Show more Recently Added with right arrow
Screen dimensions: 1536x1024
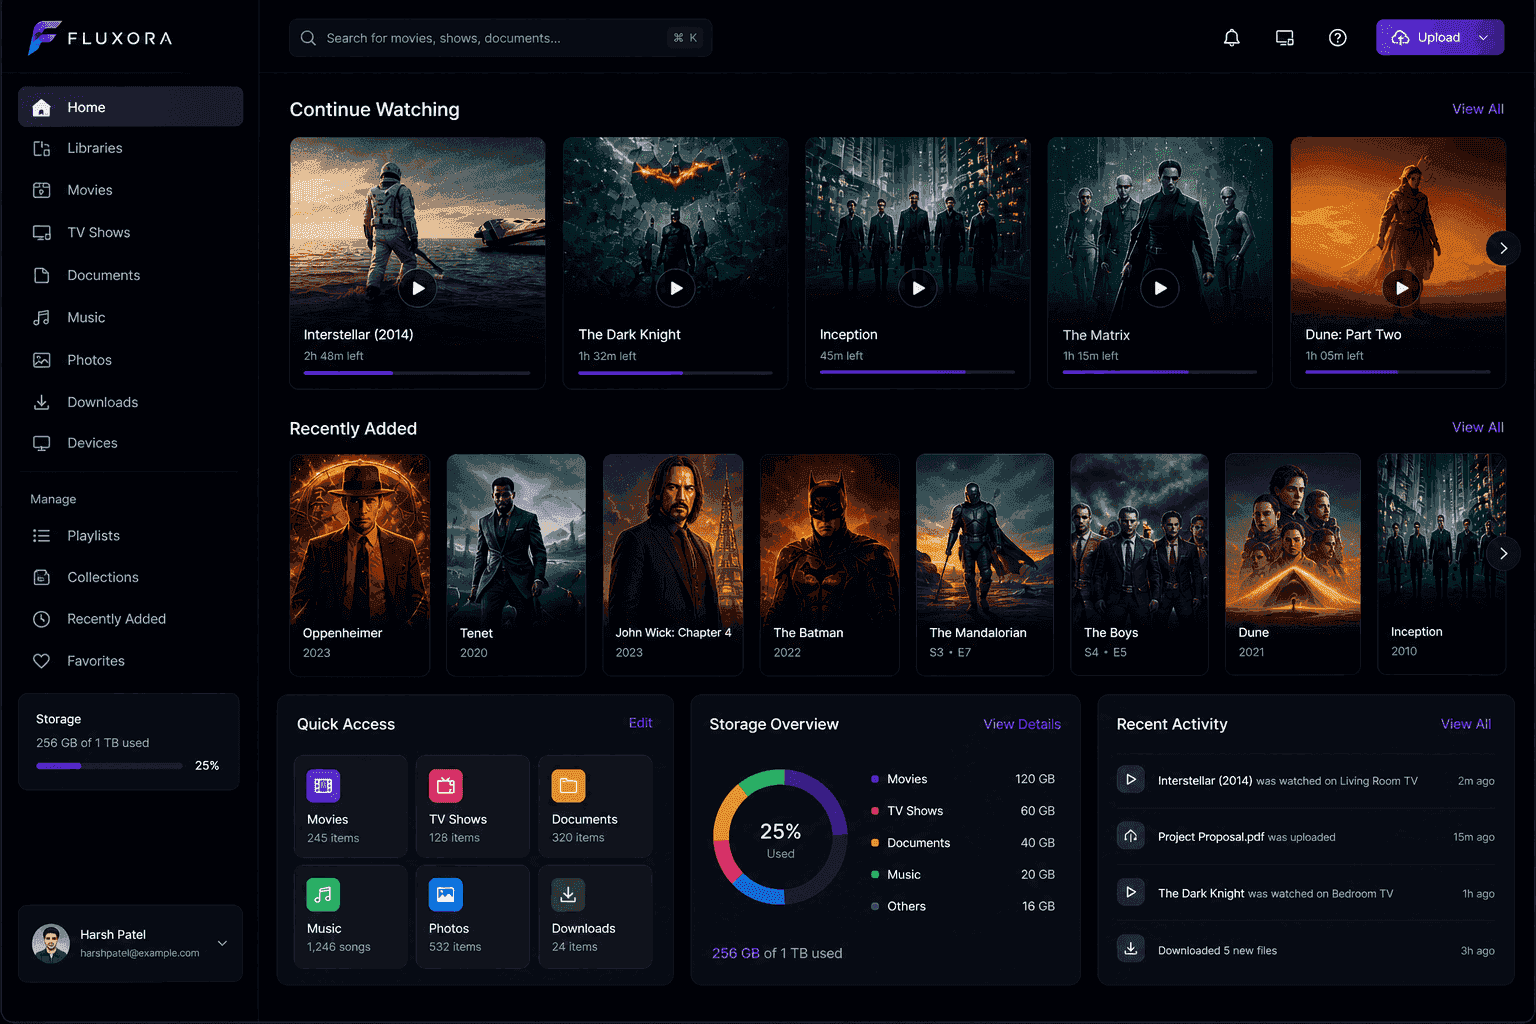pyautogui.click(x=1503, y=553)
